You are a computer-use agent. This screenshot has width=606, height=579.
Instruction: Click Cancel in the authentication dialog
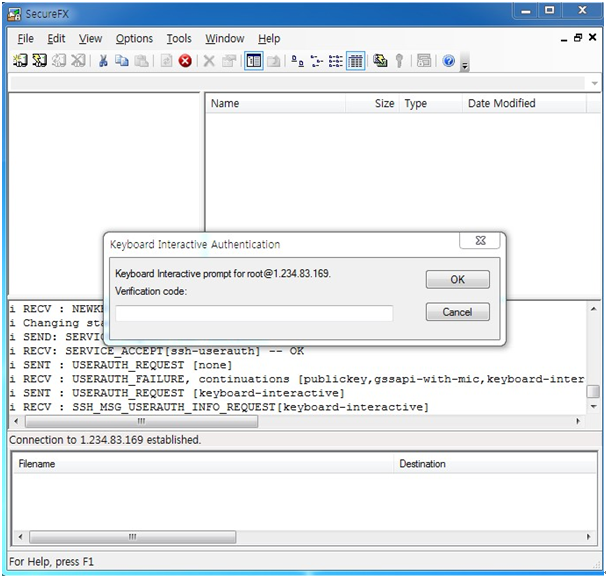pos(458,312)
